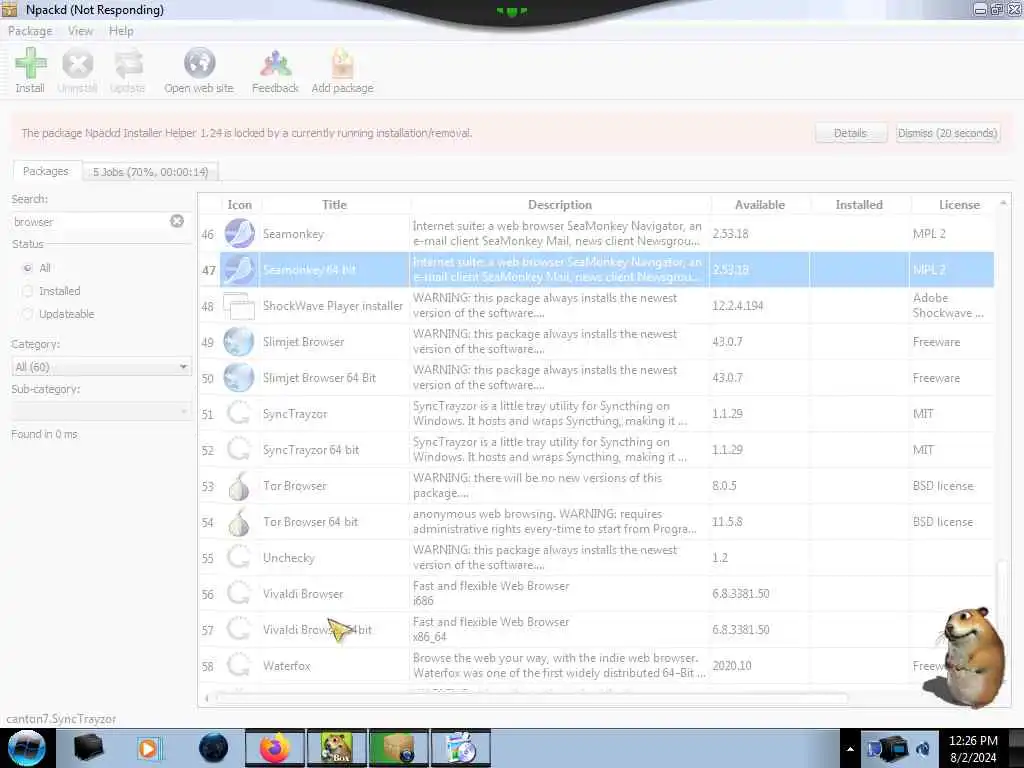This screenshot has height=768, width=1024.
Task: Show hidden system tray icons
Action: 850,749
